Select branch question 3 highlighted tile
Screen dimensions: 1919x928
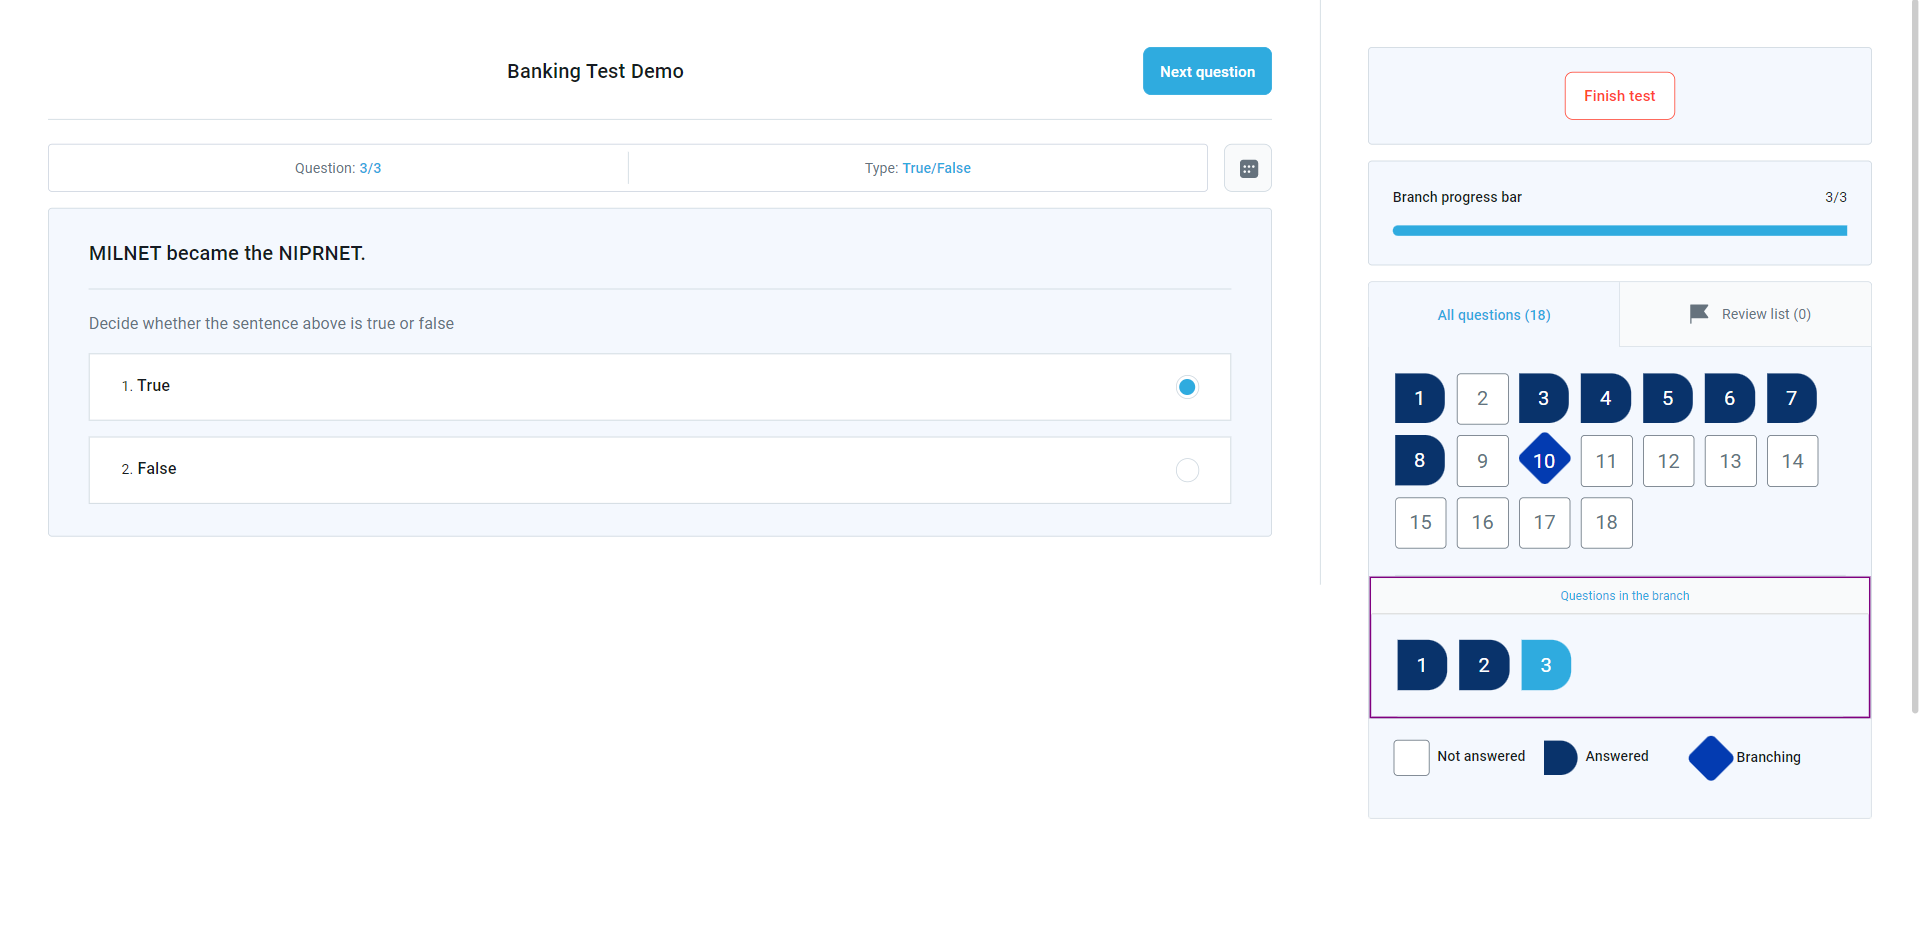tap(1545, 665)
